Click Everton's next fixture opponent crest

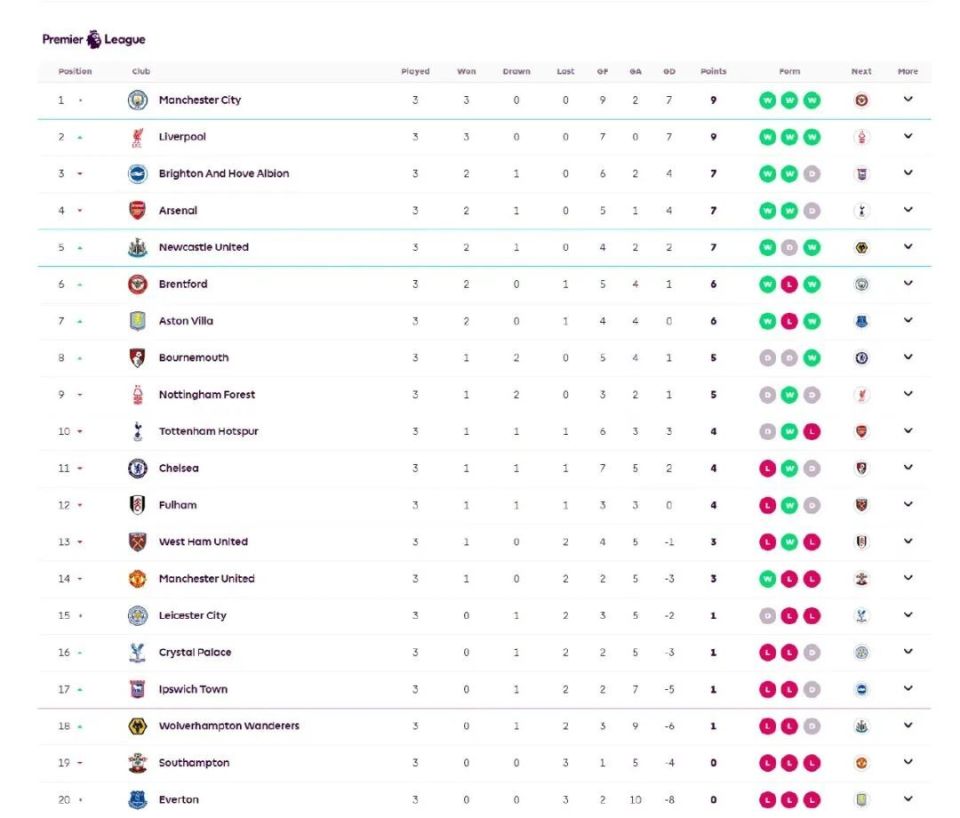point(861,800)
